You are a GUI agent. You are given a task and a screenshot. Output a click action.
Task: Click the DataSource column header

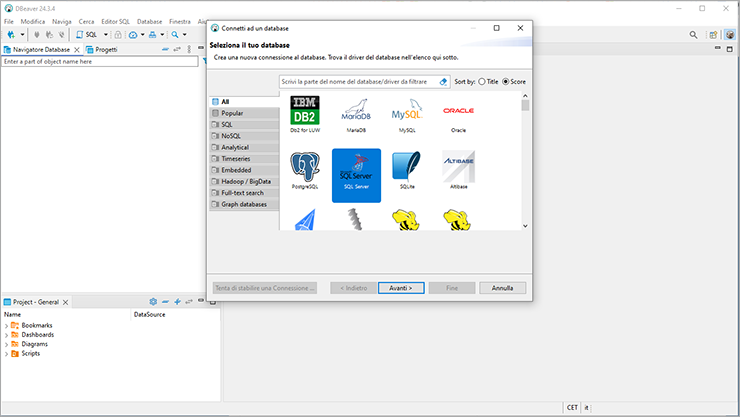point(150,314)
